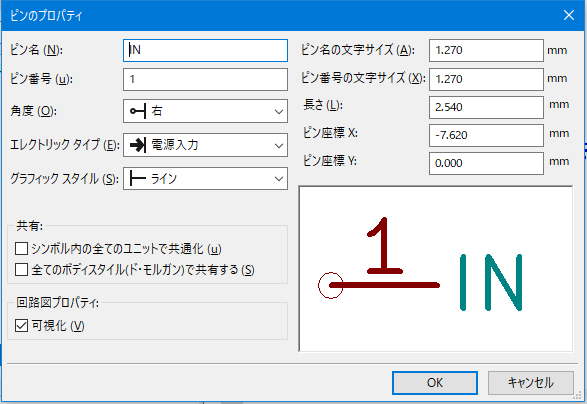This screenshot has height=404, width=587.
Task: Click the pin endpoint circle in preview
Action: [331, 285]
